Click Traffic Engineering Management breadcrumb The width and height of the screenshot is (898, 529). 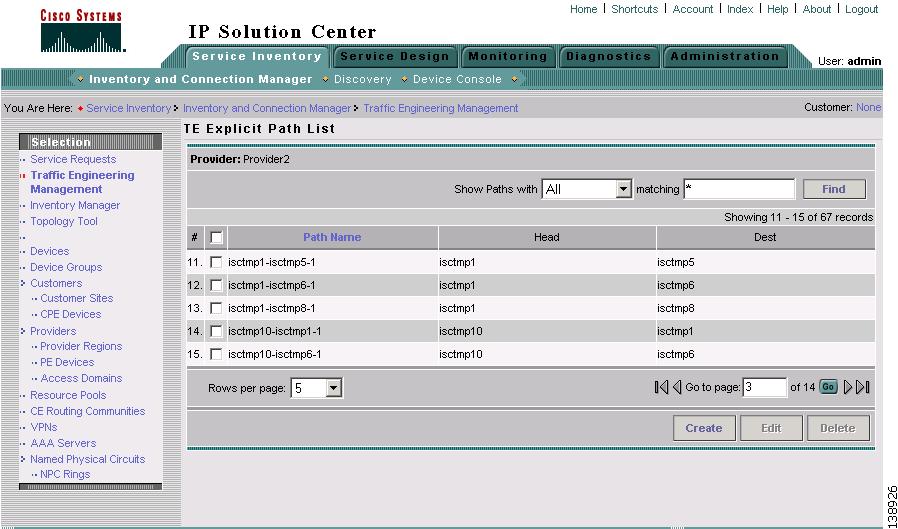click(441, 108)
